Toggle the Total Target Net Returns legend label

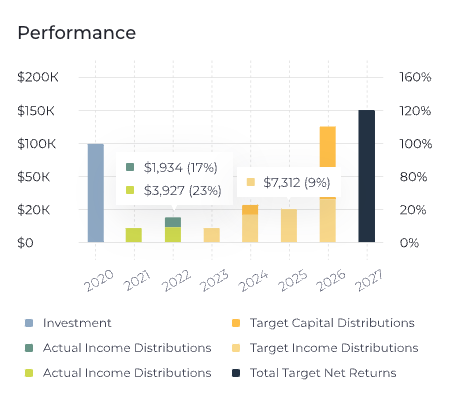pyautogui.click(x=323, y=373)
